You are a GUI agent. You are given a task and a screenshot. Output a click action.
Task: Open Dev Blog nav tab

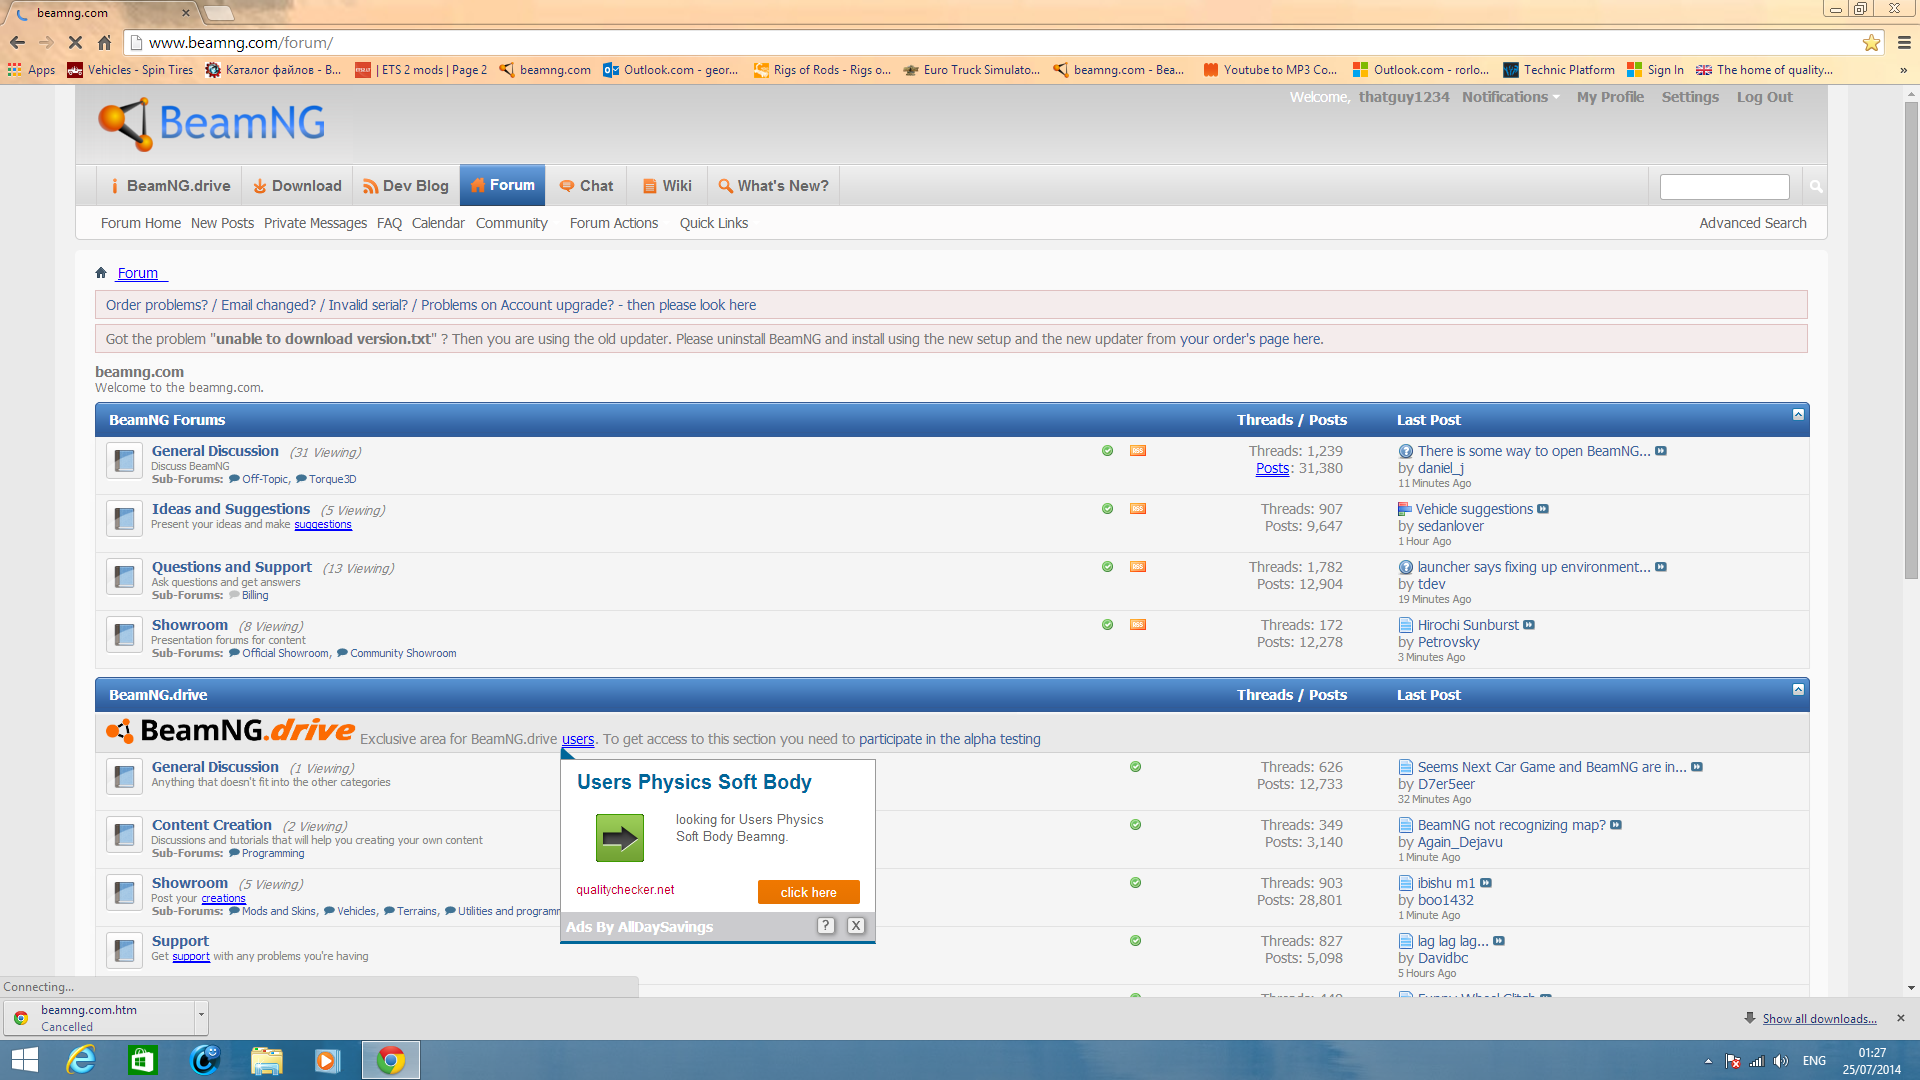(406, 186)
